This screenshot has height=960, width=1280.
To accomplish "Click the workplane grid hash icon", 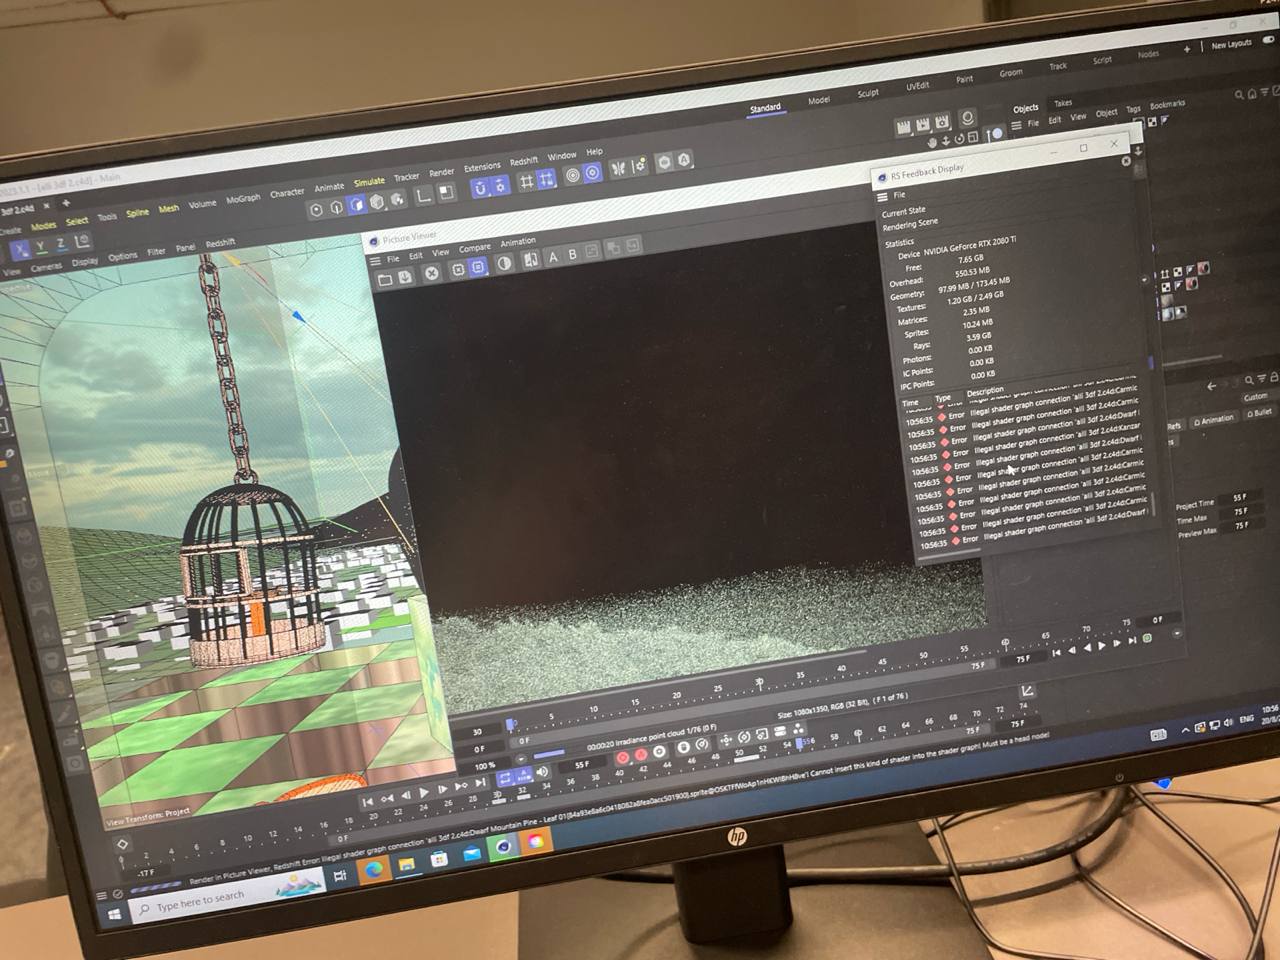I will (526, 181).
